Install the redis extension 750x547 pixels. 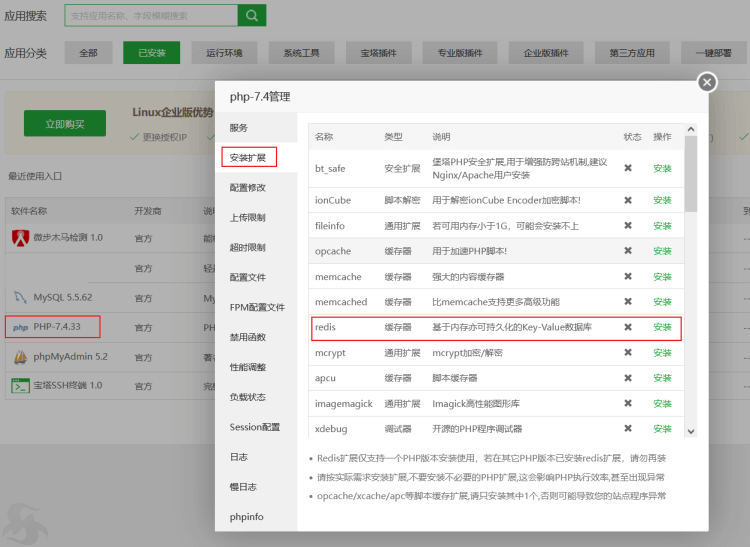pyautogui.click(x=662, y=327)
